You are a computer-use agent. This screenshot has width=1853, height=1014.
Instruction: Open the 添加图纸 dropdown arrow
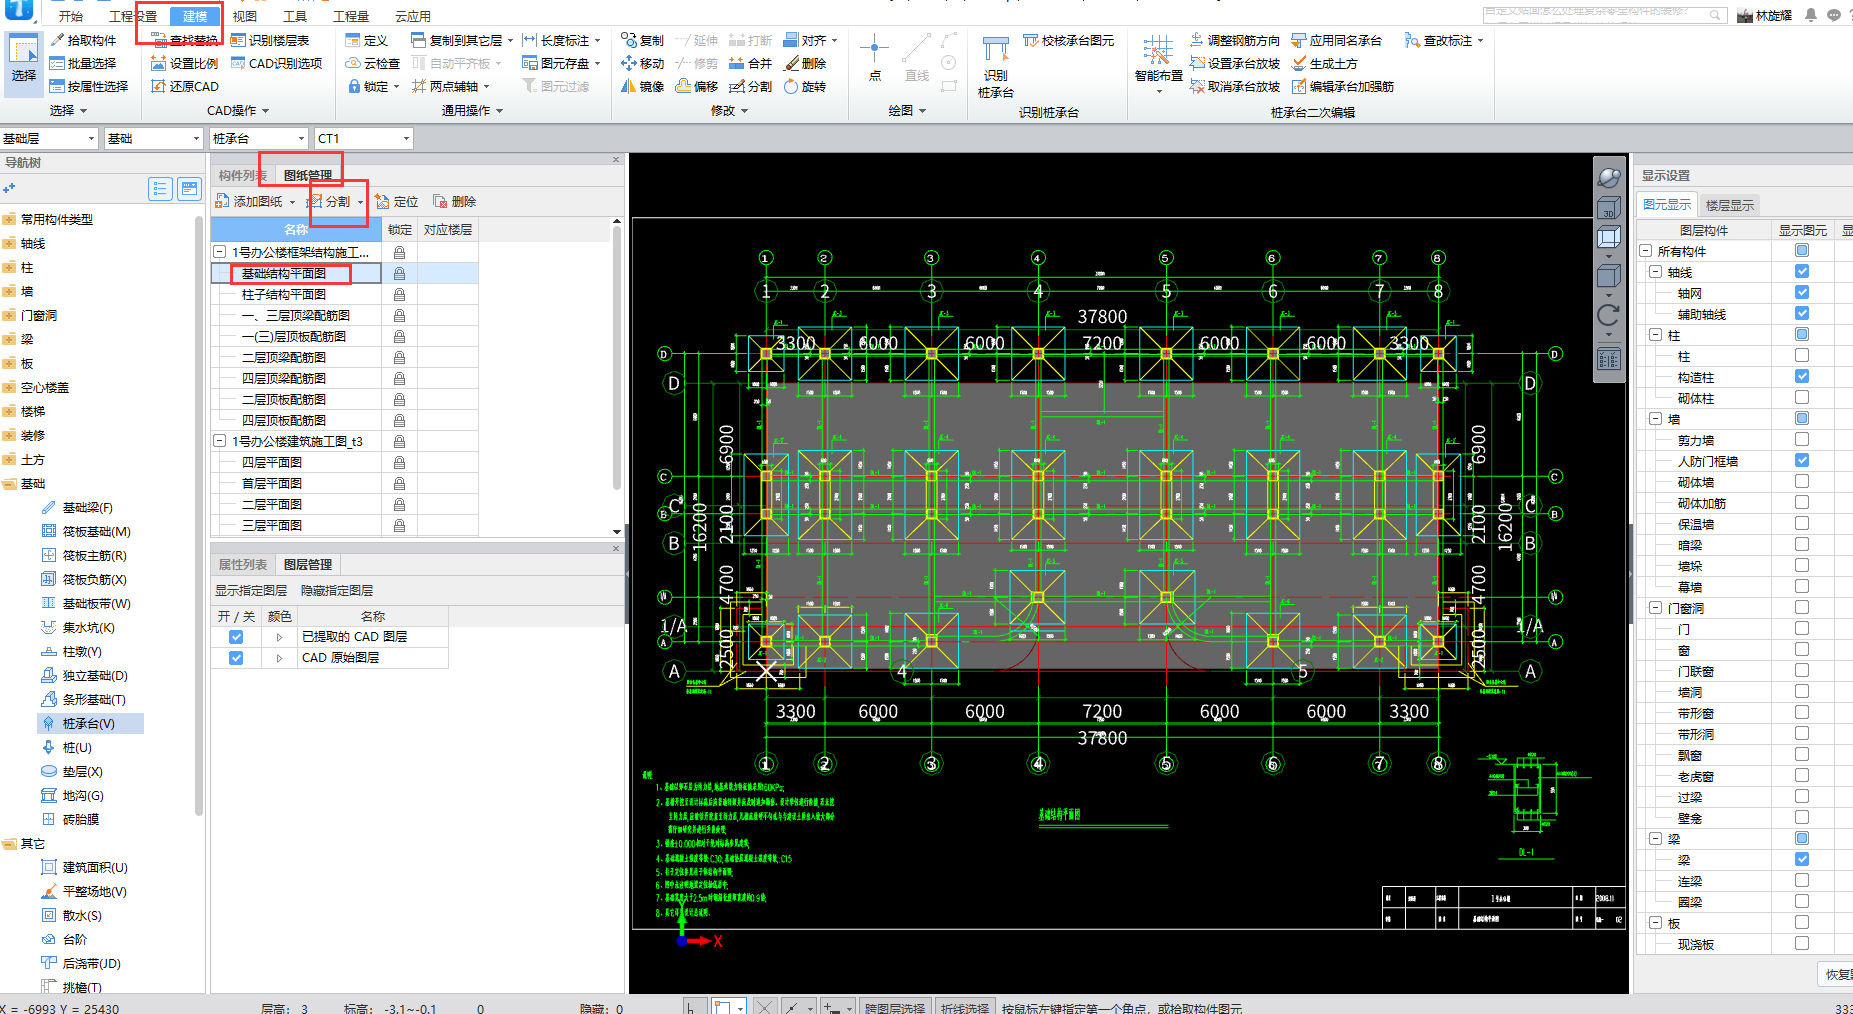(x=292, y=202)
